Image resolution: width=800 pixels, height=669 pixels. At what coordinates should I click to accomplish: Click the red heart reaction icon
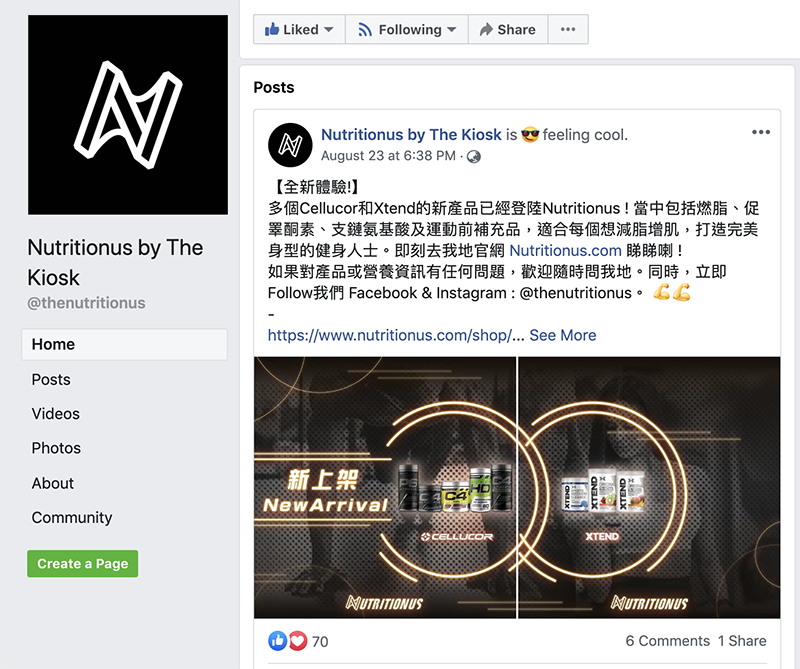tap(298, 640)
